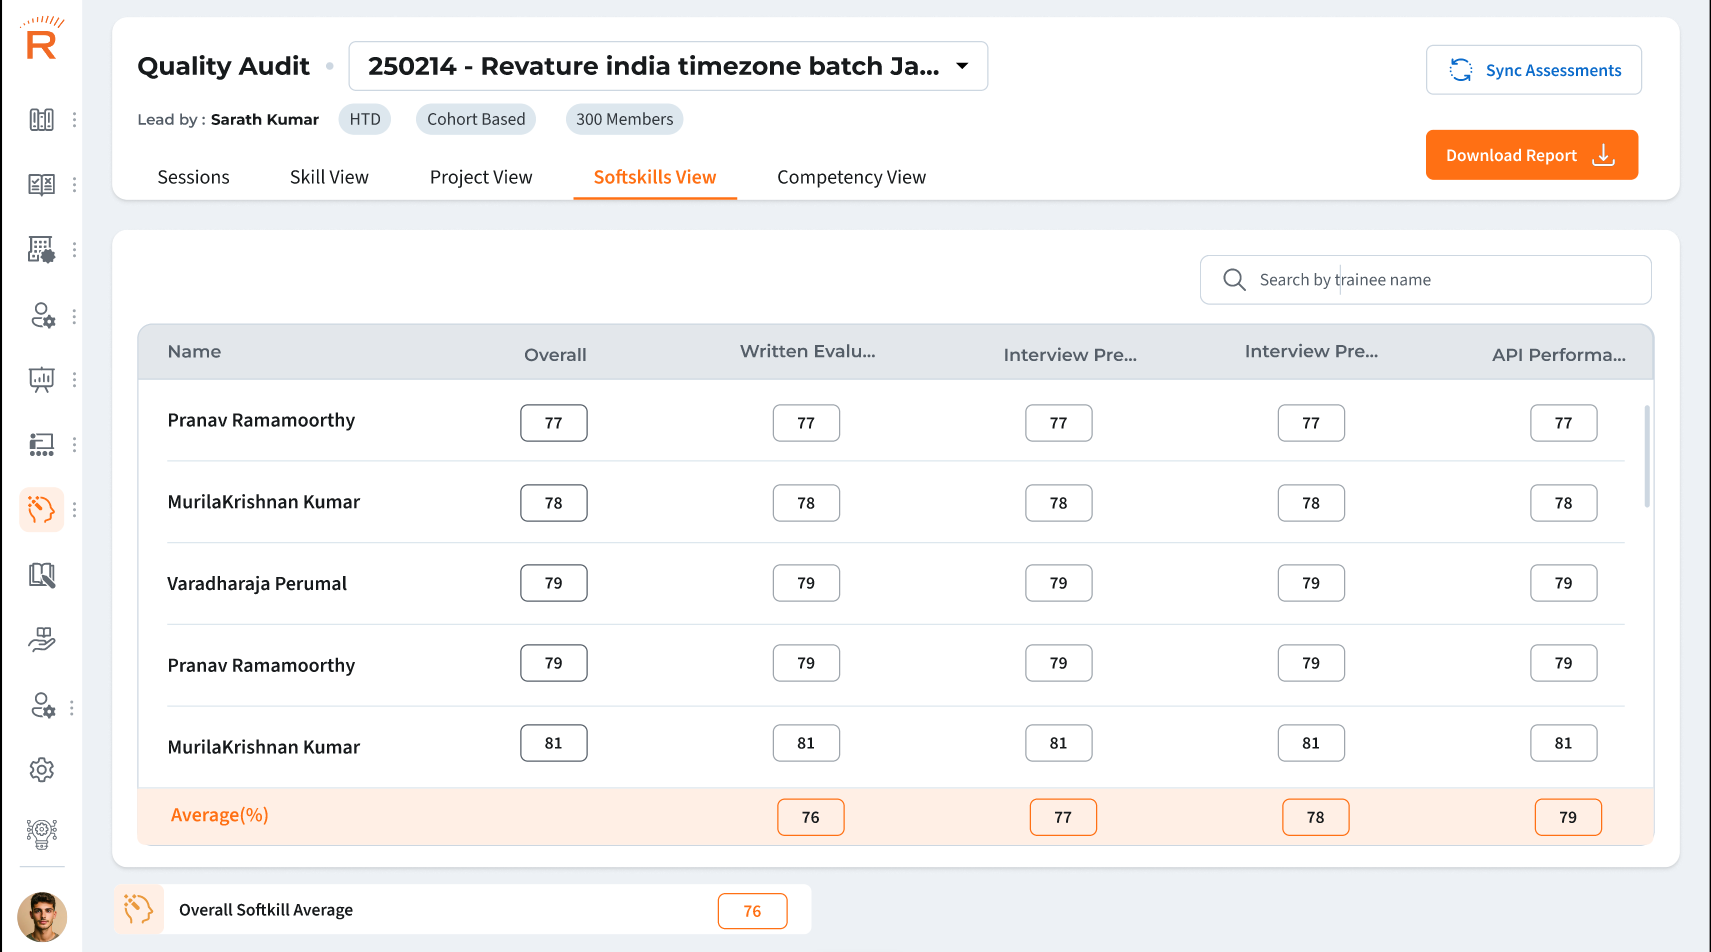Click the Revature logo in sidebar
The image size is (1711, 952).
pos(41,40)
